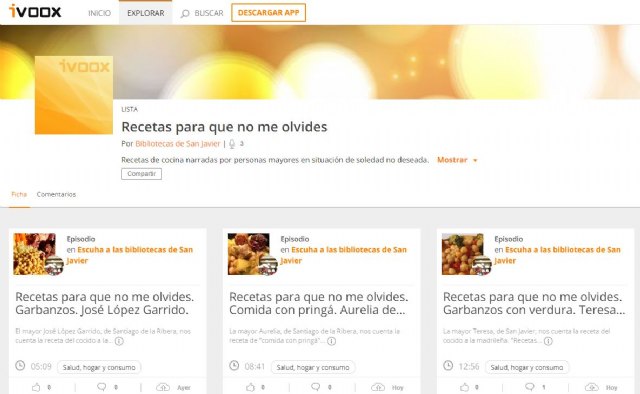Click clock icon beside 12:56 duration

coord(448,365)
